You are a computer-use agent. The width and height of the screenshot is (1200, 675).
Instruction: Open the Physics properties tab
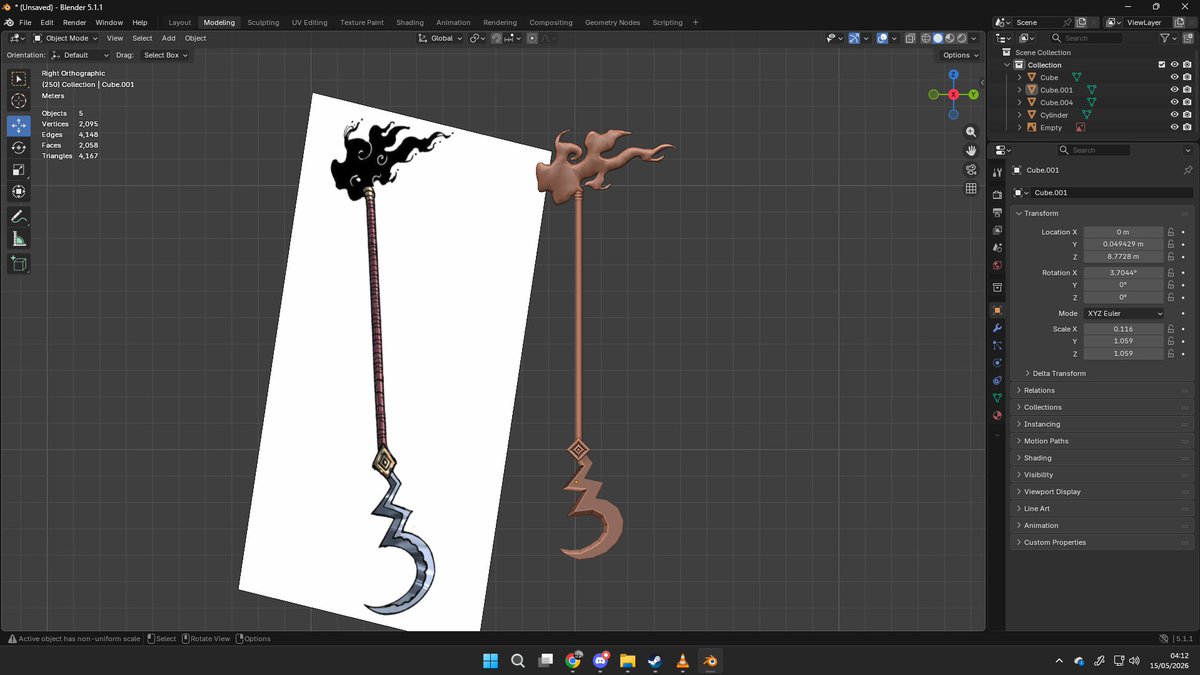coord(997,363)
